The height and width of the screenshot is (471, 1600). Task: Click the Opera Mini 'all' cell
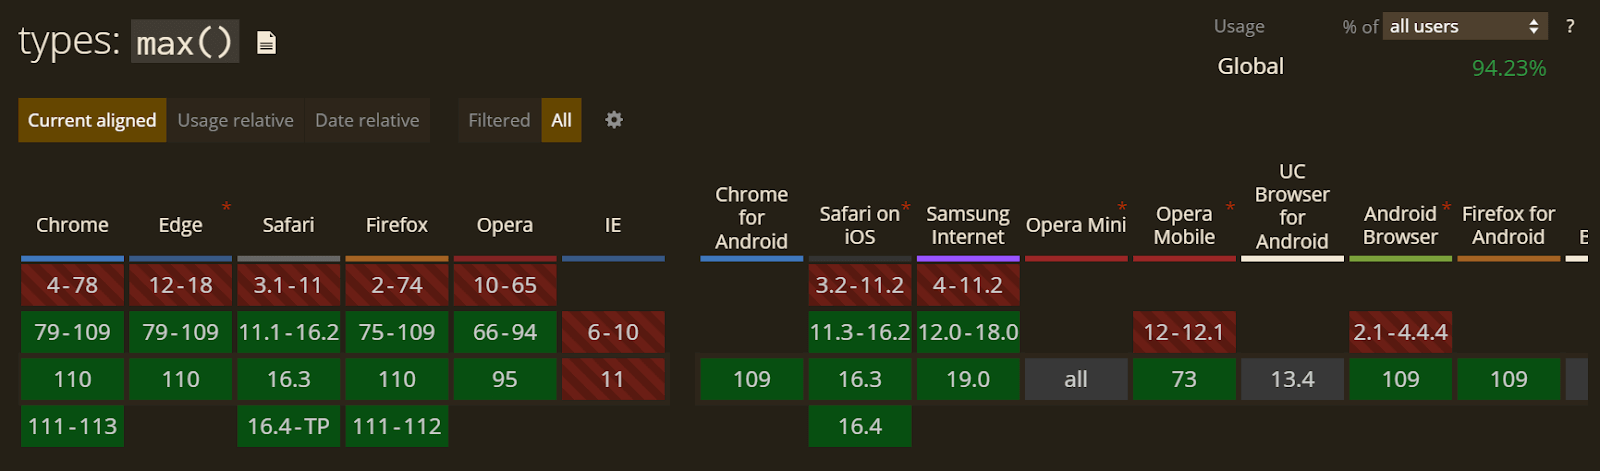pos(1076,379)
